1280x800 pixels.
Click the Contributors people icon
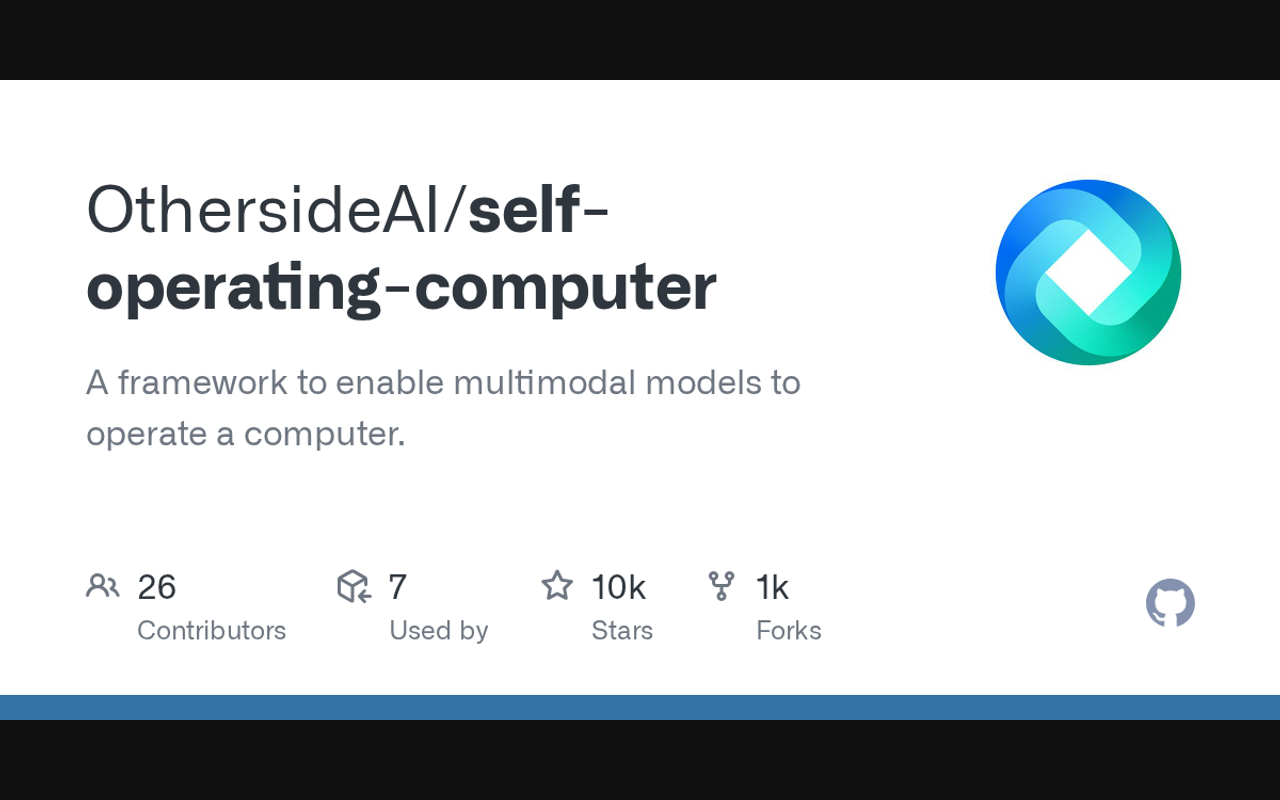pos(103,586)
